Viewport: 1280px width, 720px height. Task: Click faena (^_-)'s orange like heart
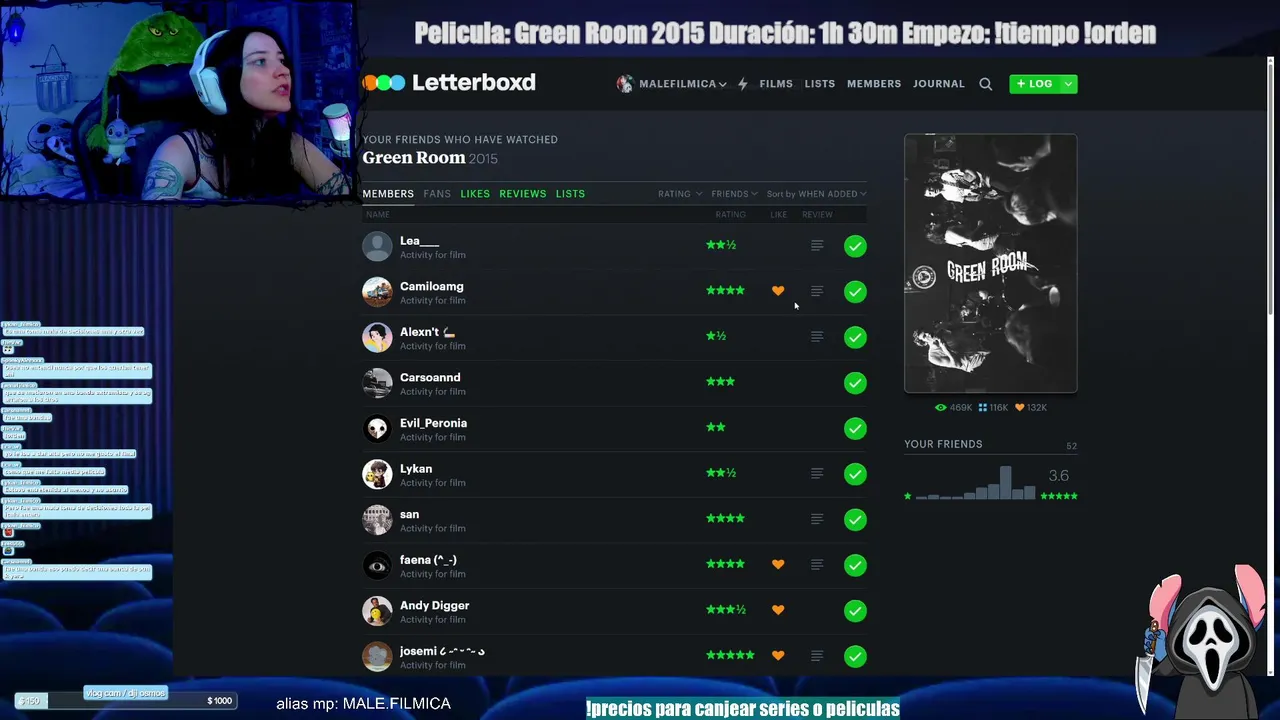pos(778,565)
